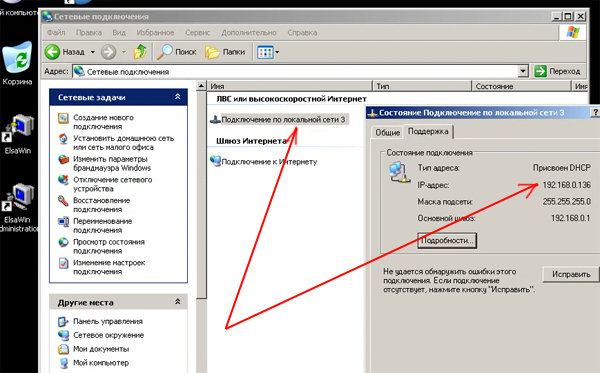Open the Справка menu
The width and height of the screenshot is (600, 373).
[302, 33]
